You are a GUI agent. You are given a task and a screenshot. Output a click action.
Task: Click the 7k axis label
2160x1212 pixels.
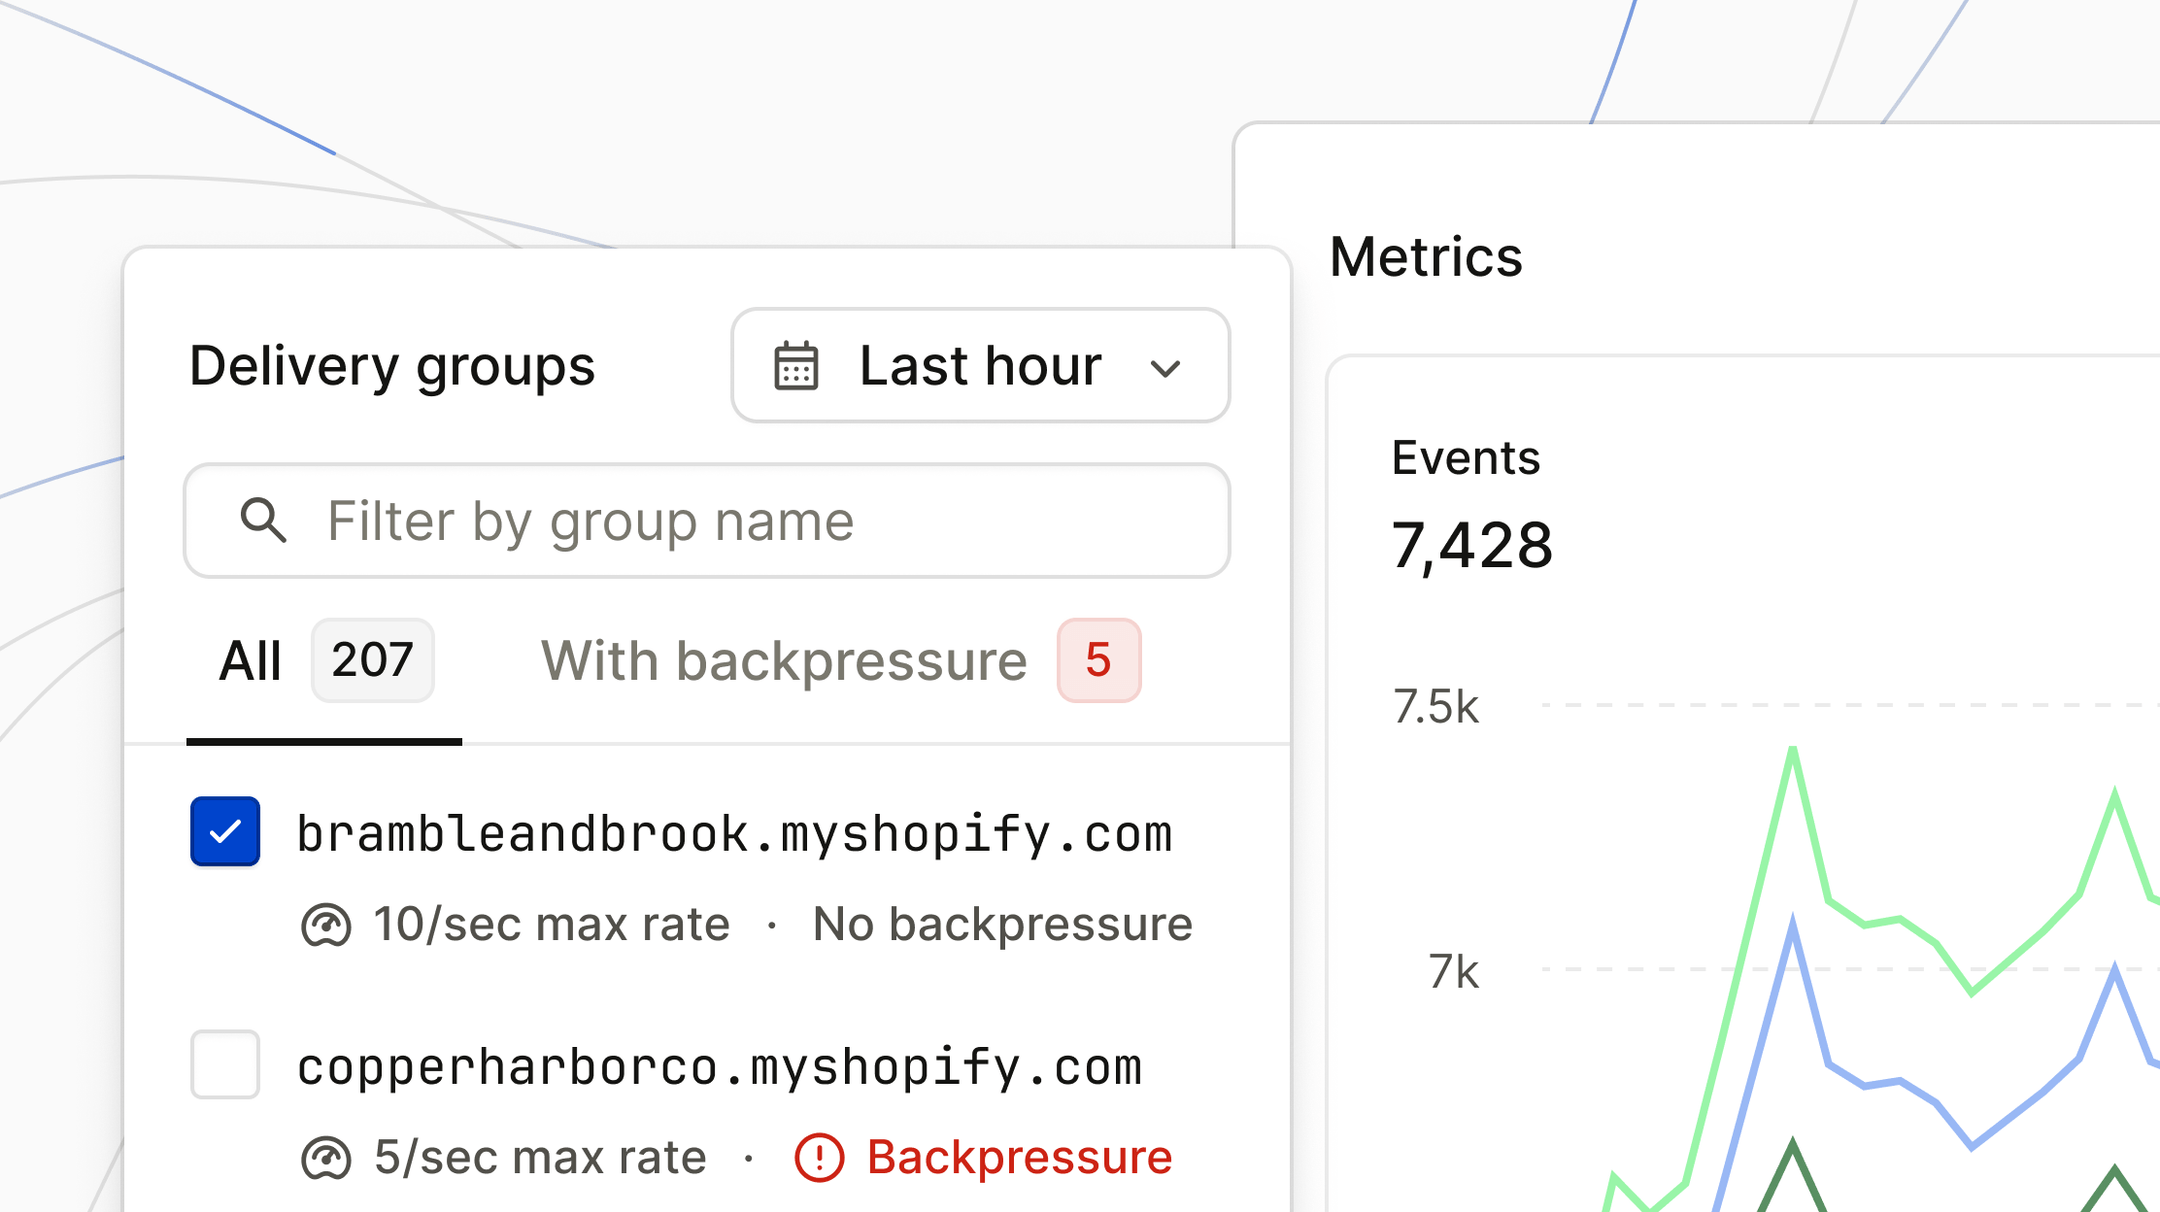pyautogui.click(x=1453, y=971)
